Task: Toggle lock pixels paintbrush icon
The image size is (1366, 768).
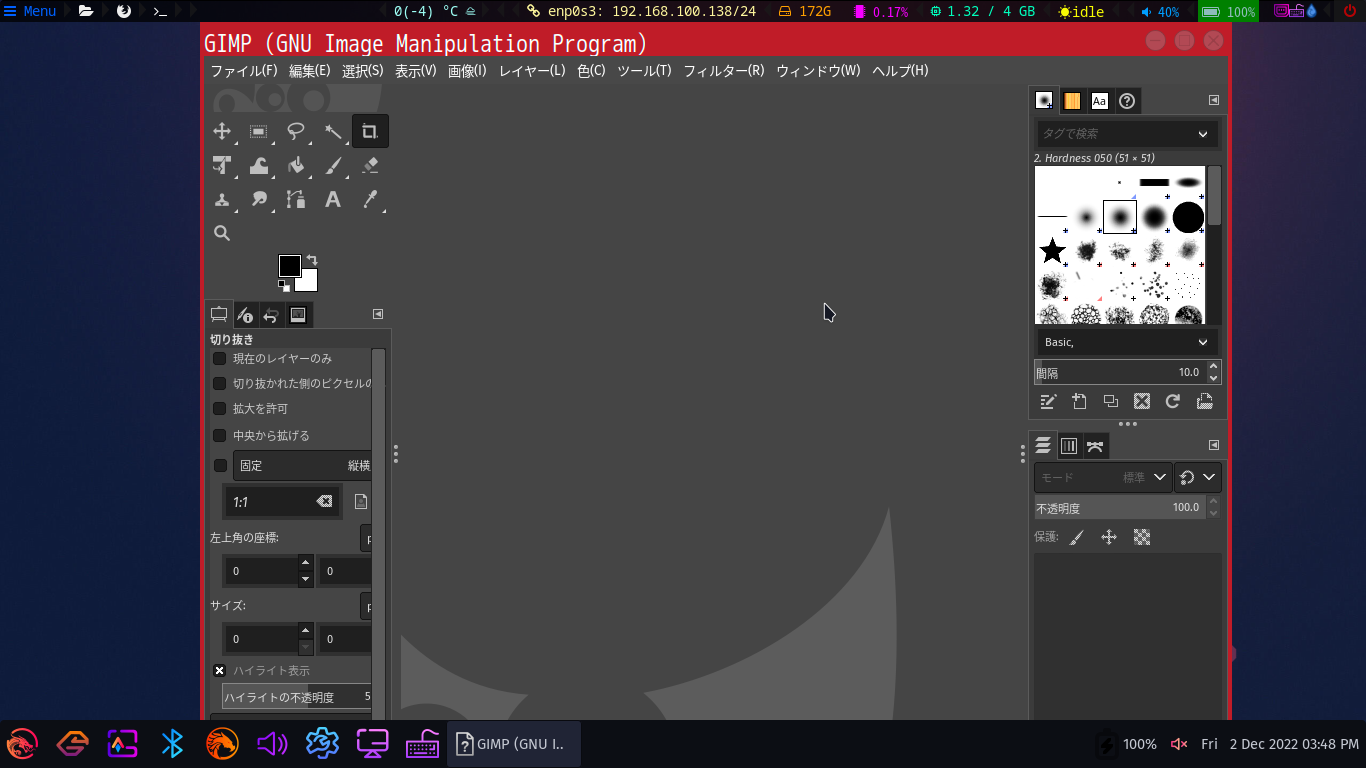Action: click(x=1077, y=537)
